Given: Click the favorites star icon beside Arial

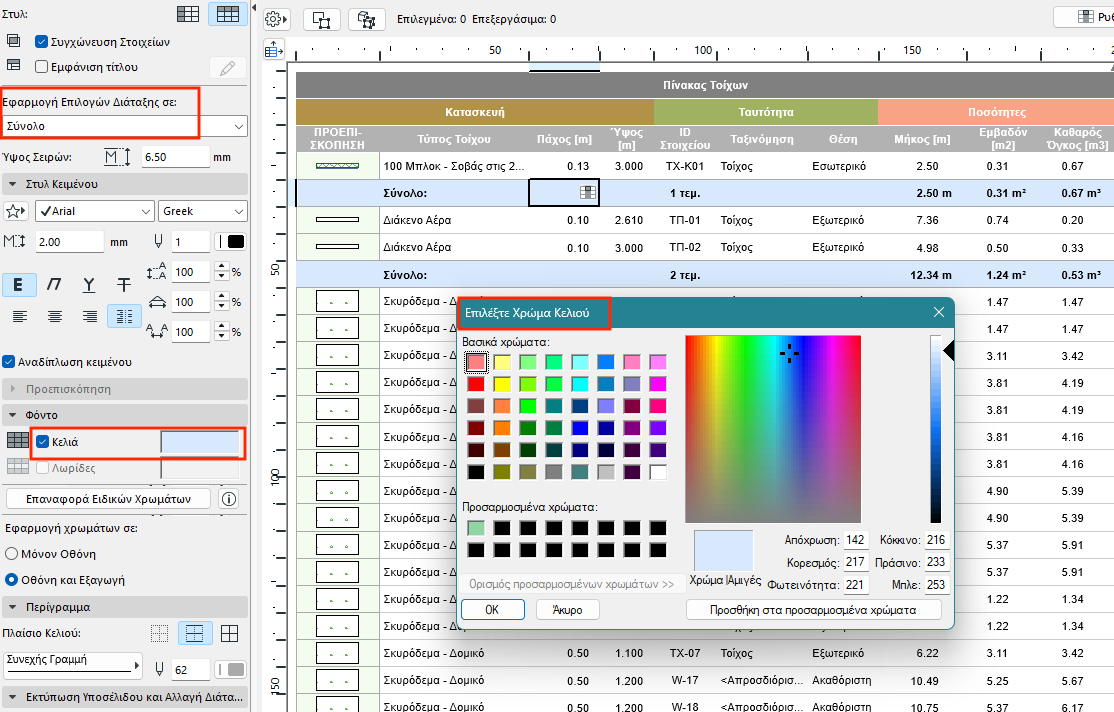Looking at the screenshot, I should pyautogui.click(x=15, y=211).
